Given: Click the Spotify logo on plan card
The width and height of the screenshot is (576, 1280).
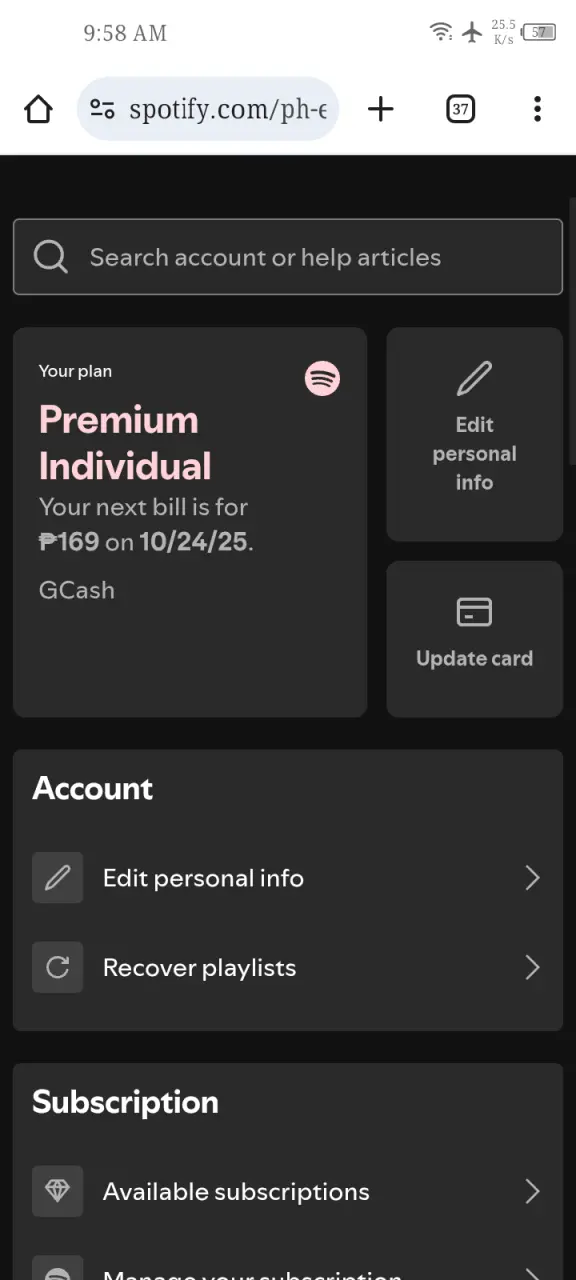Looking at the screenshot, I should [322, 379].
